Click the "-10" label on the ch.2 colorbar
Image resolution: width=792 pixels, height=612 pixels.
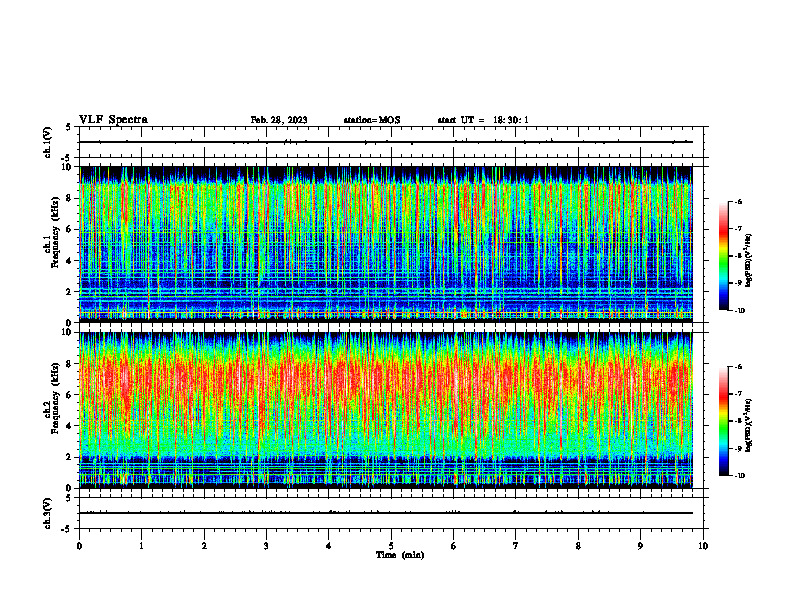coord(740,476)
